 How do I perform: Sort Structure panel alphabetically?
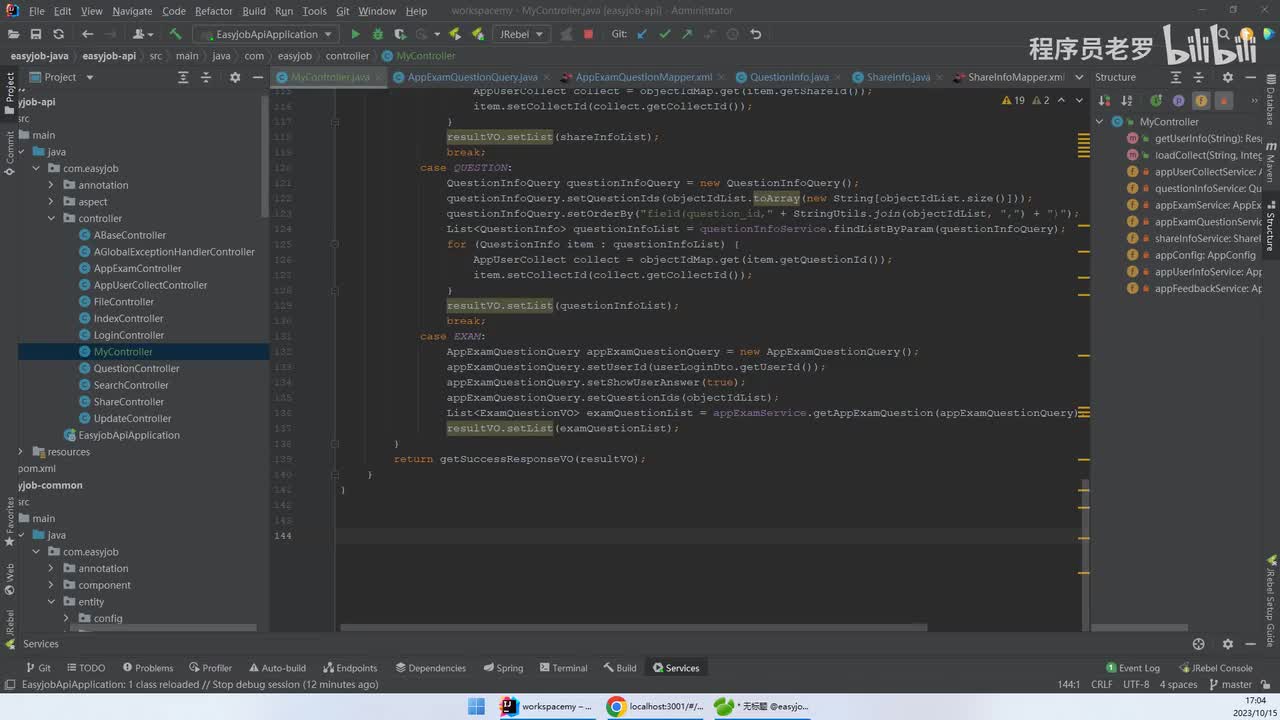(x=1127, y=101)
